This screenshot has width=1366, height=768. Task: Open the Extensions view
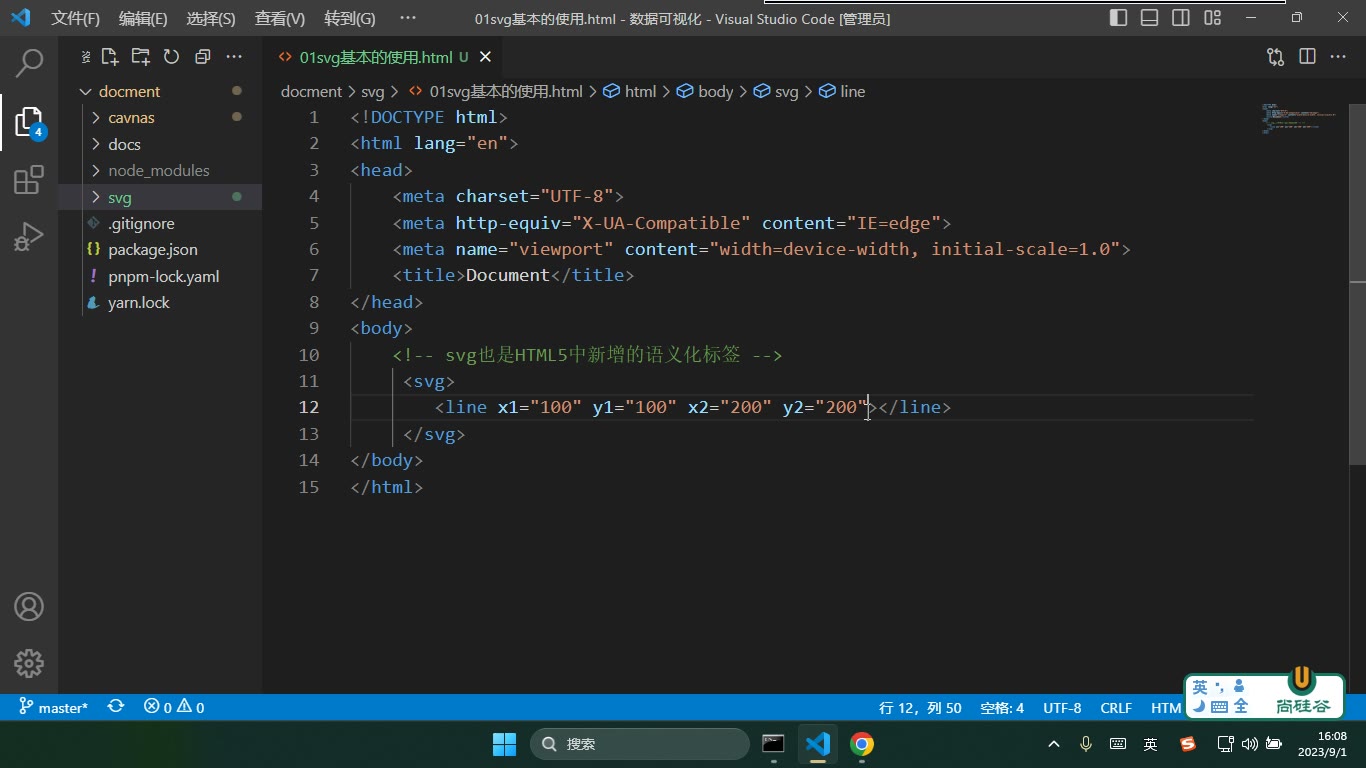[29, 180]
